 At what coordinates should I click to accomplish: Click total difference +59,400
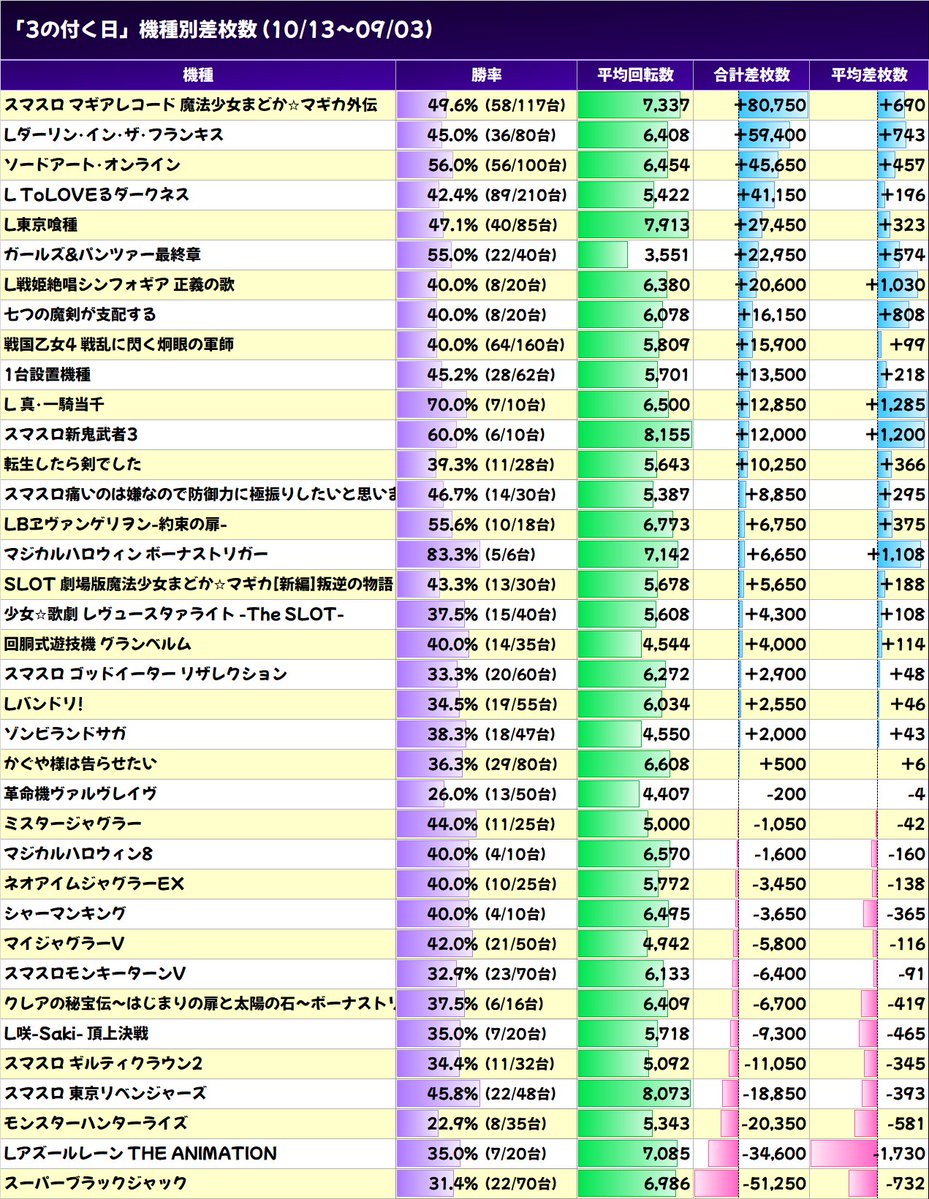click(x=771, y=135)
